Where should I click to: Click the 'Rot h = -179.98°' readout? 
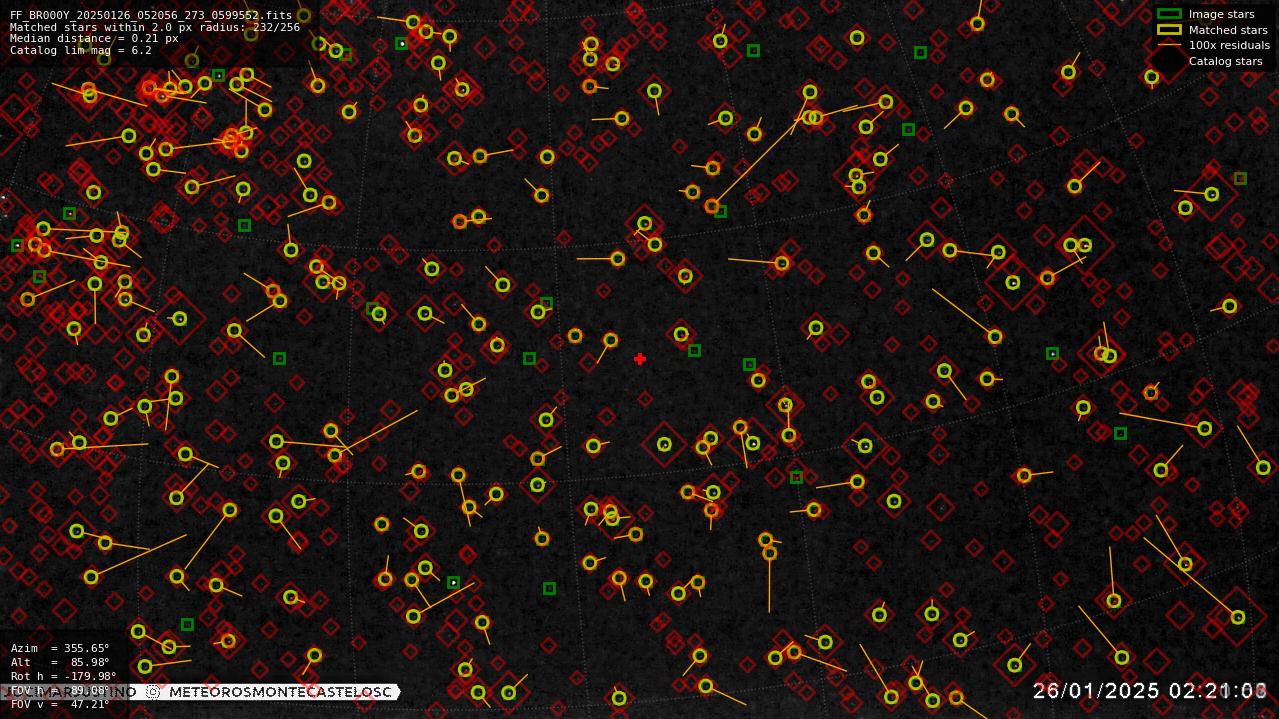pos(64,676)
